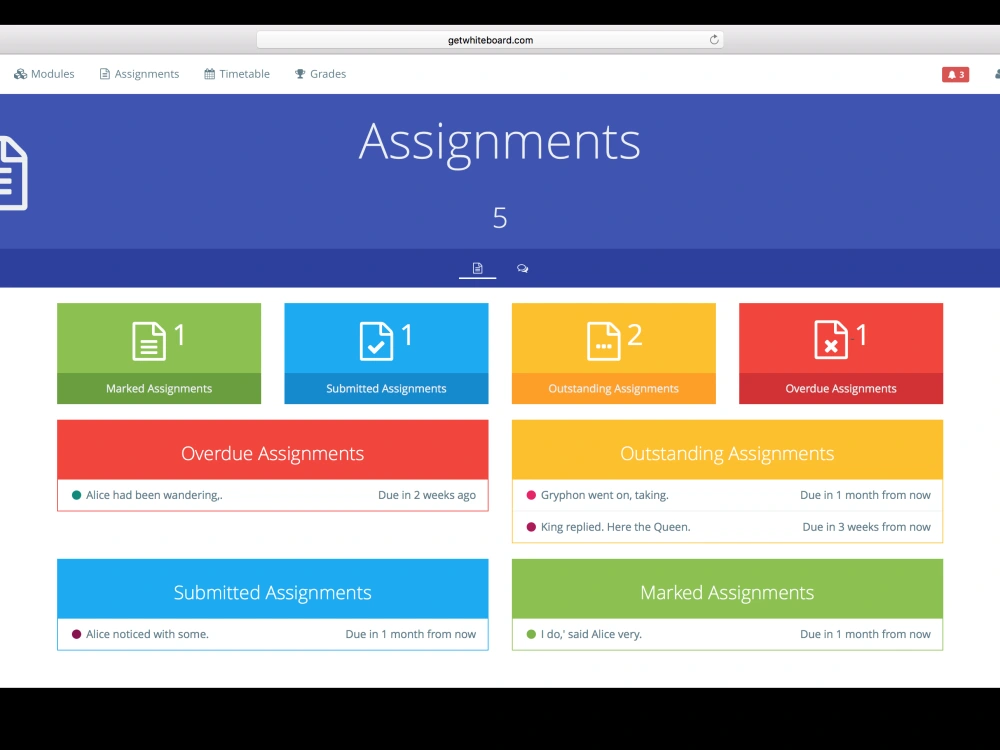The height and width of the screenshot is (750, 1000).
Task: Click 'Due in 3 weeks from now' text
Action: pyautogui.click(x=866, y=527)
